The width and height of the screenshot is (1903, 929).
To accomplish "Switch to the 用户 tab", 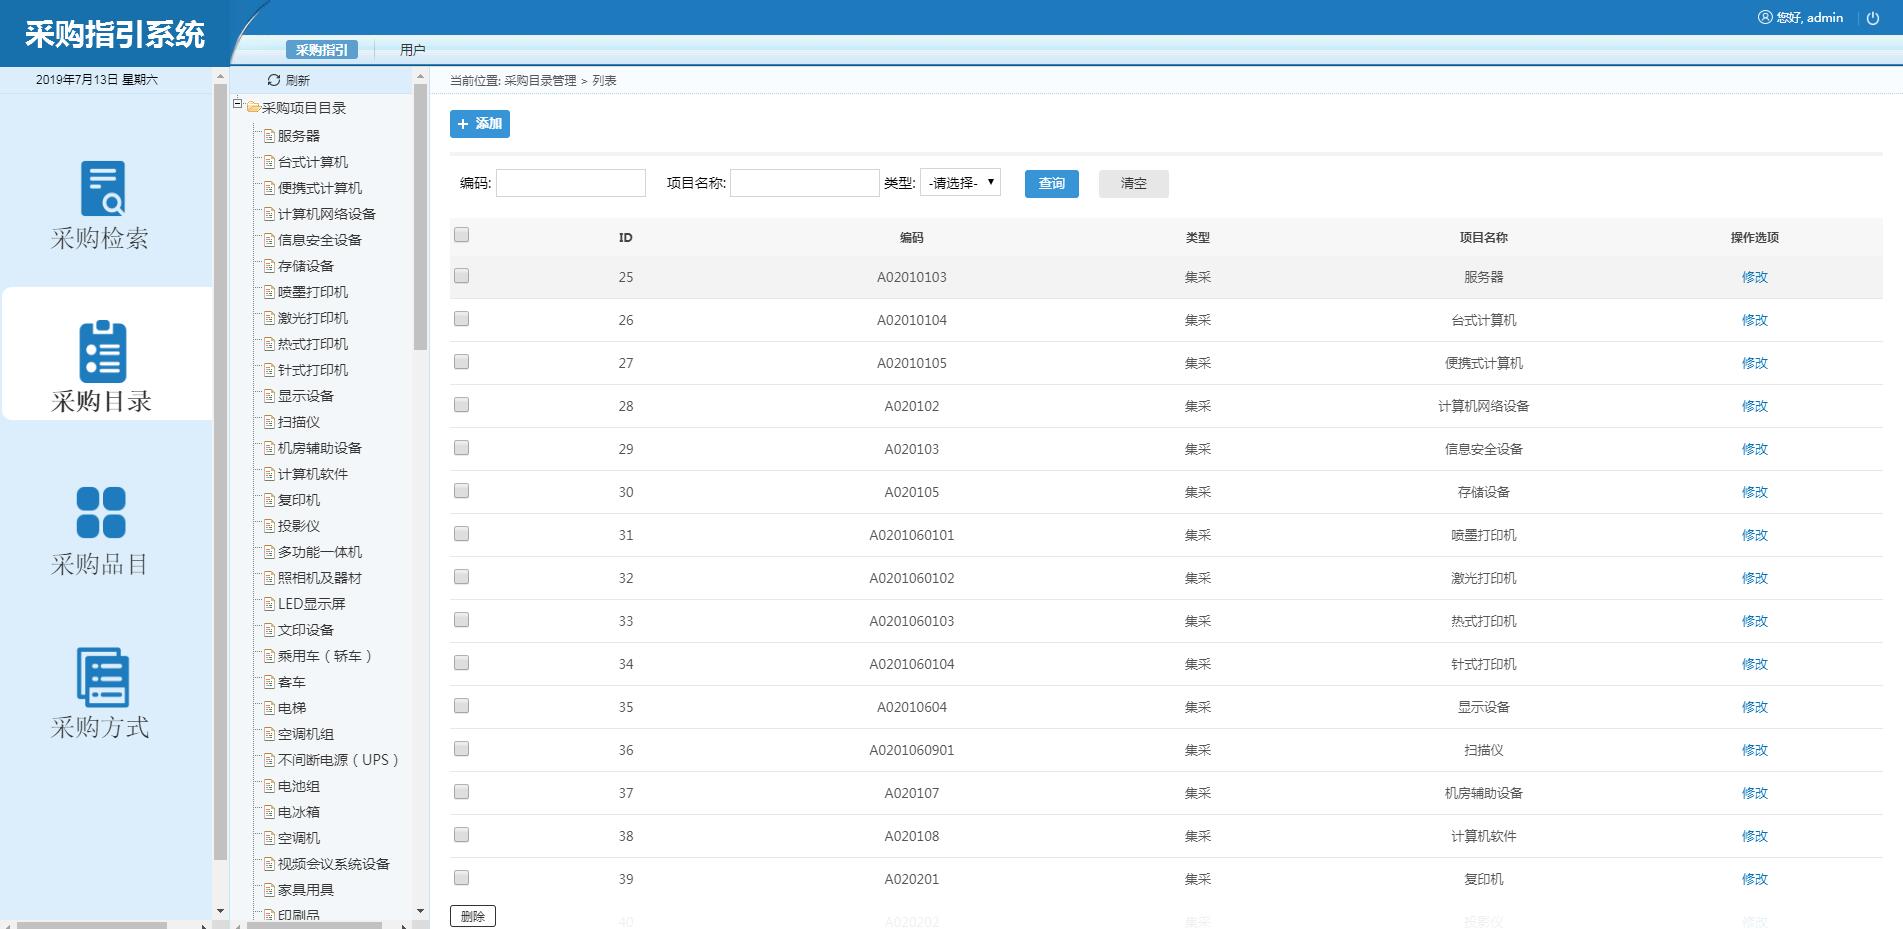I will tap(412, 50).
